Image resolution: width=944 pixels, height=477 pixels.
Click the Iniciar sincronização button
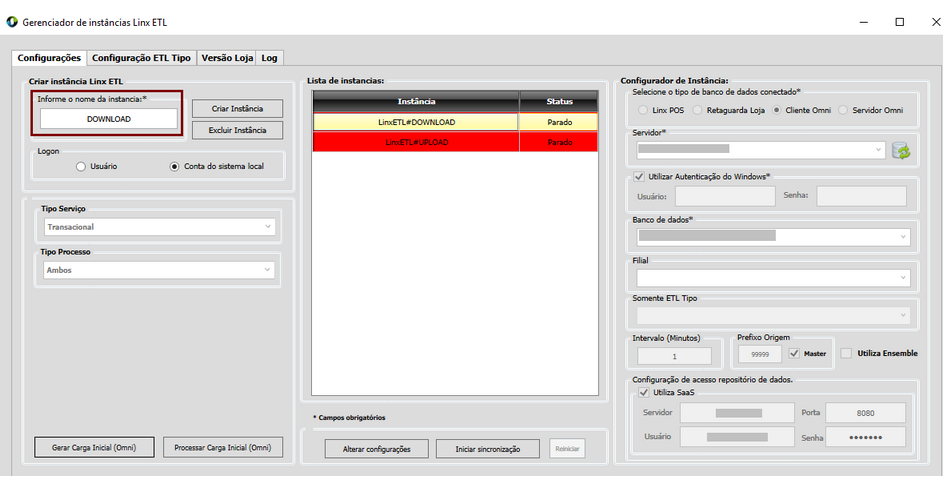click(488, 449)
